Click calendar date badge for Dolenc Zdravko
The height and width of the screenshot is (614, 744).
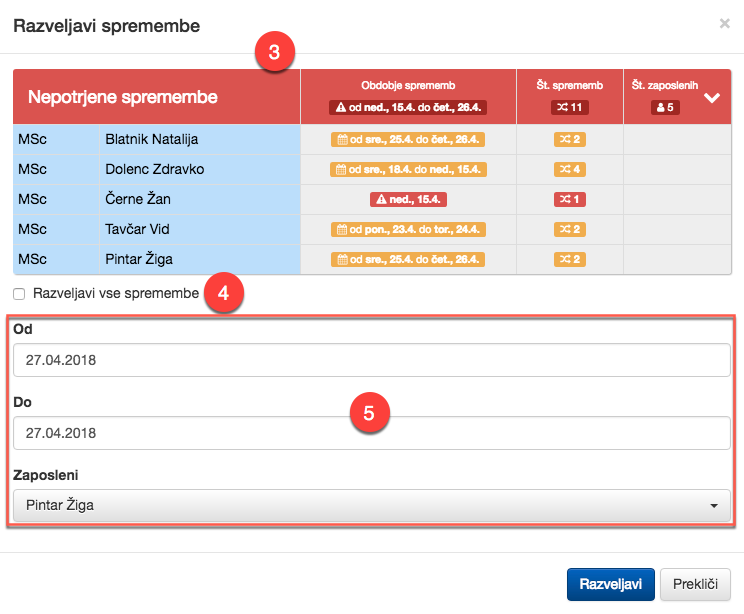tap(408, 169)
